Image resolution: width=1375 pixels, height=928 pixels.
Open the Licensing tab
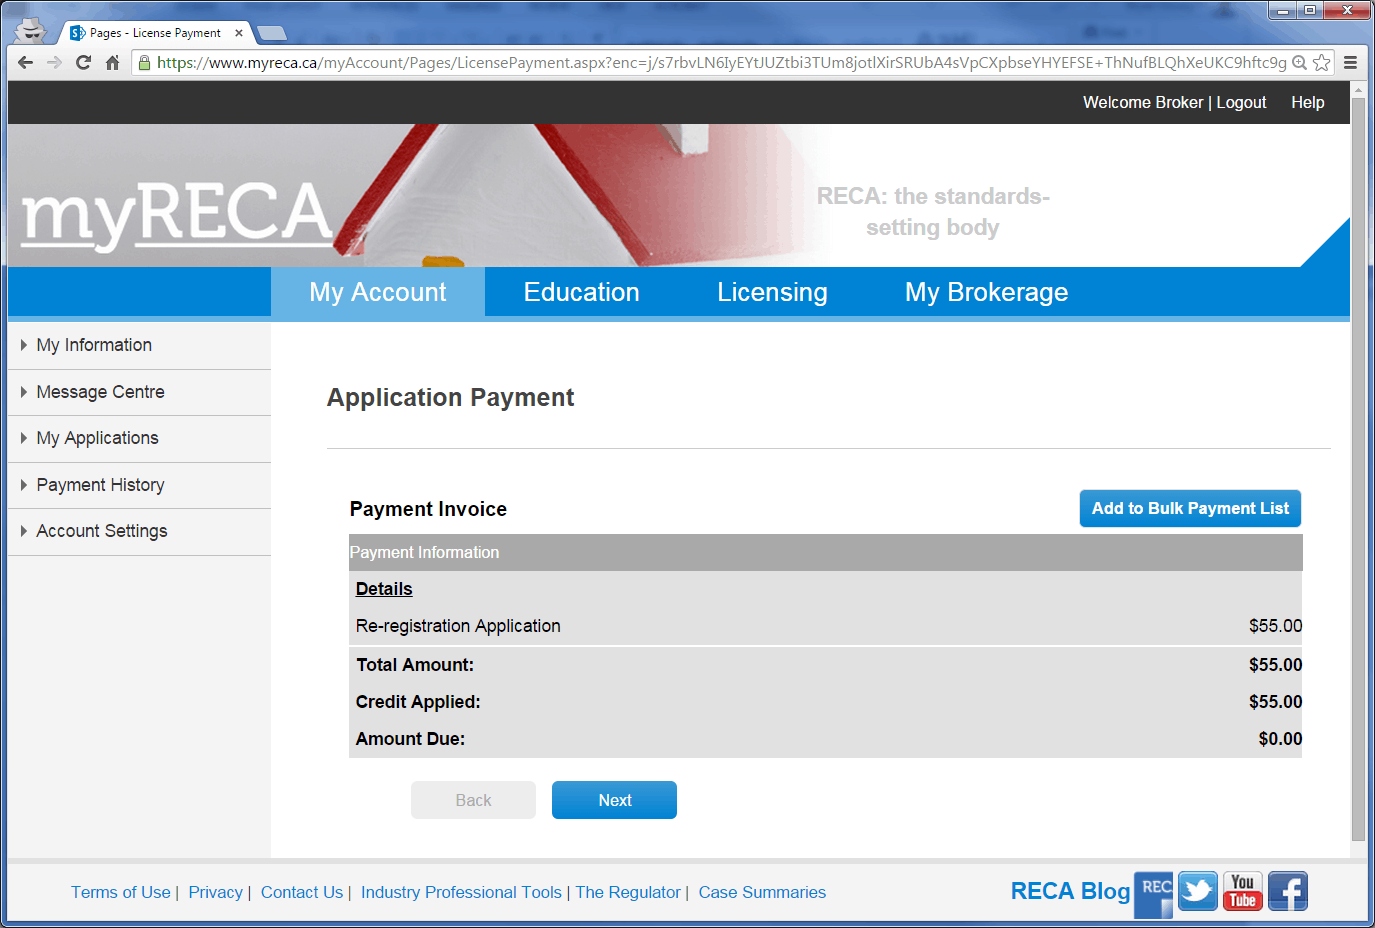click(x=772, y=292)
